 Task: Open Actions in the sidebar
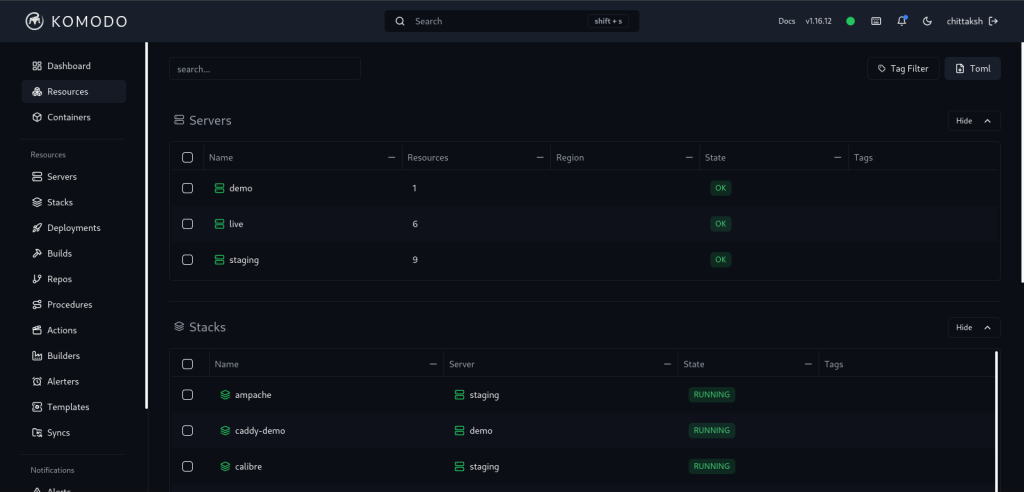(74, 330)
